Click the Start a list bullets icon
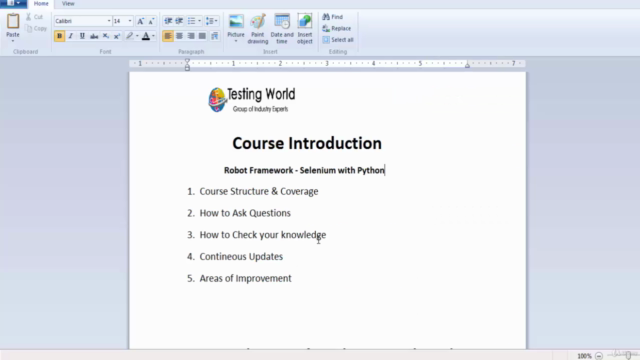Screen dimensions: 640x360 pyautogui.click(x=191, y=21)
